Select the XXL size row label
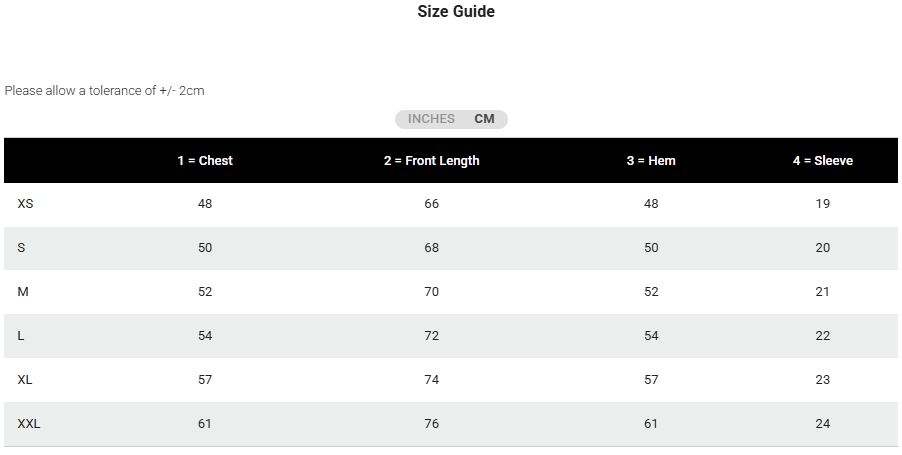902x455 pixels. pyautogui.click(x=29, y=424)
